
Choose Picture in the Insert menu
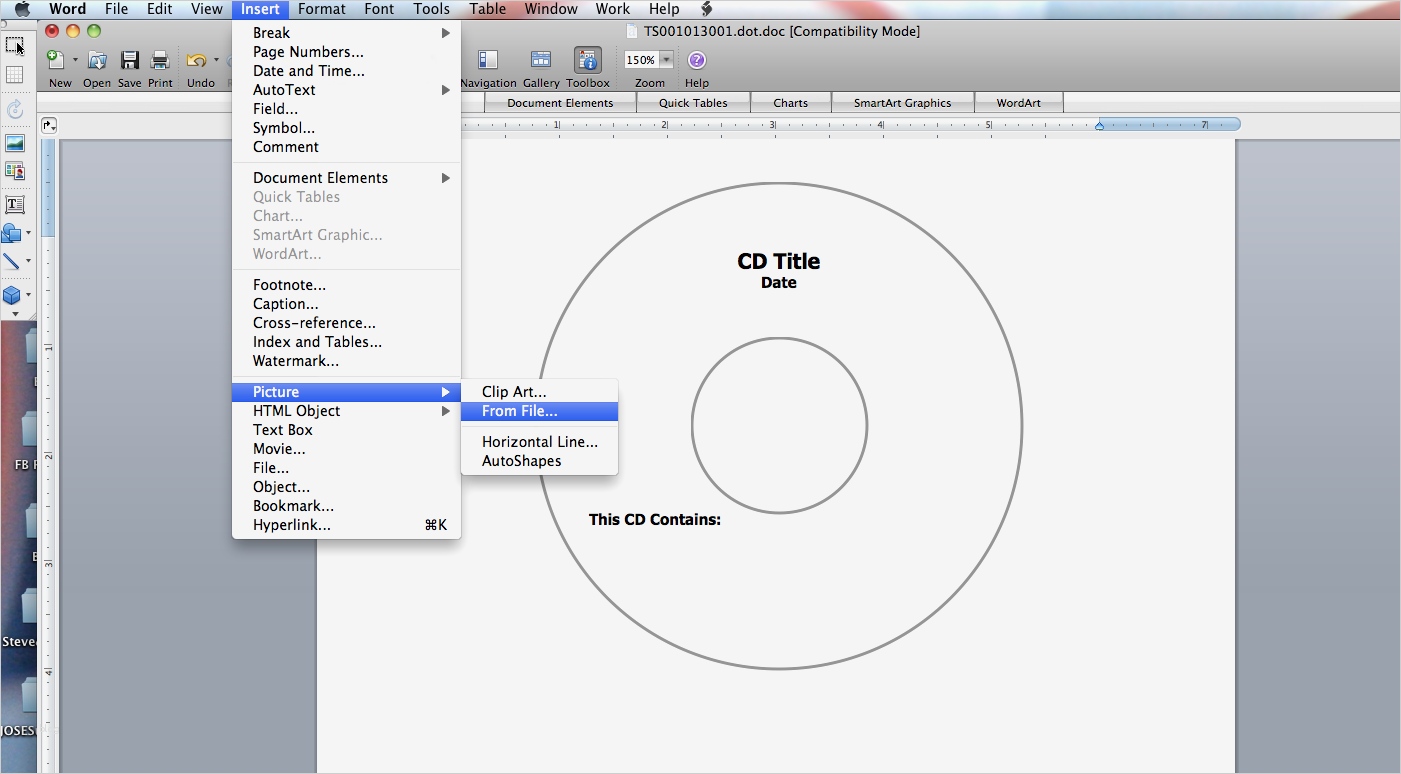(346, 392)
